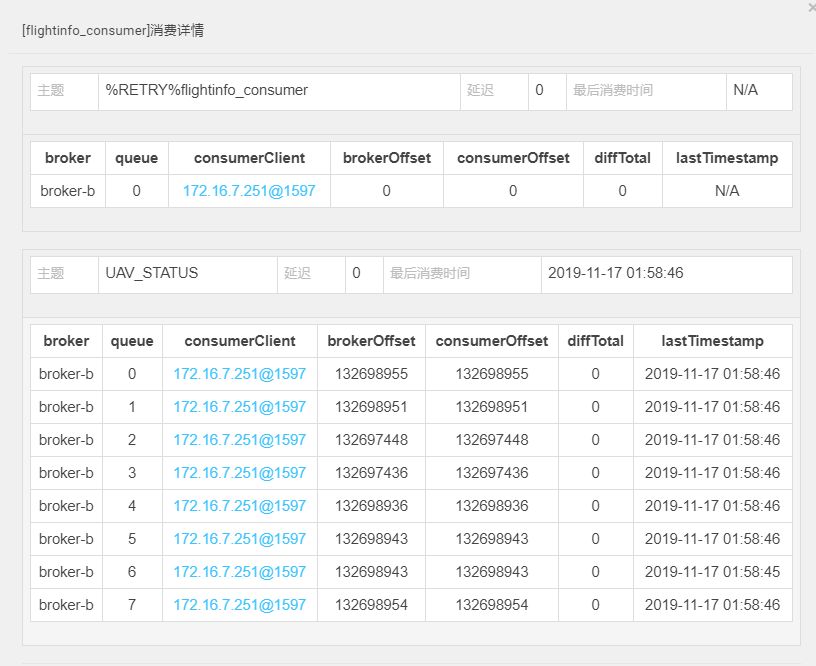Click lastTimestamp column header in UAV_STATUS table
Screen dimensions: 816x666
tap(712, 341)
